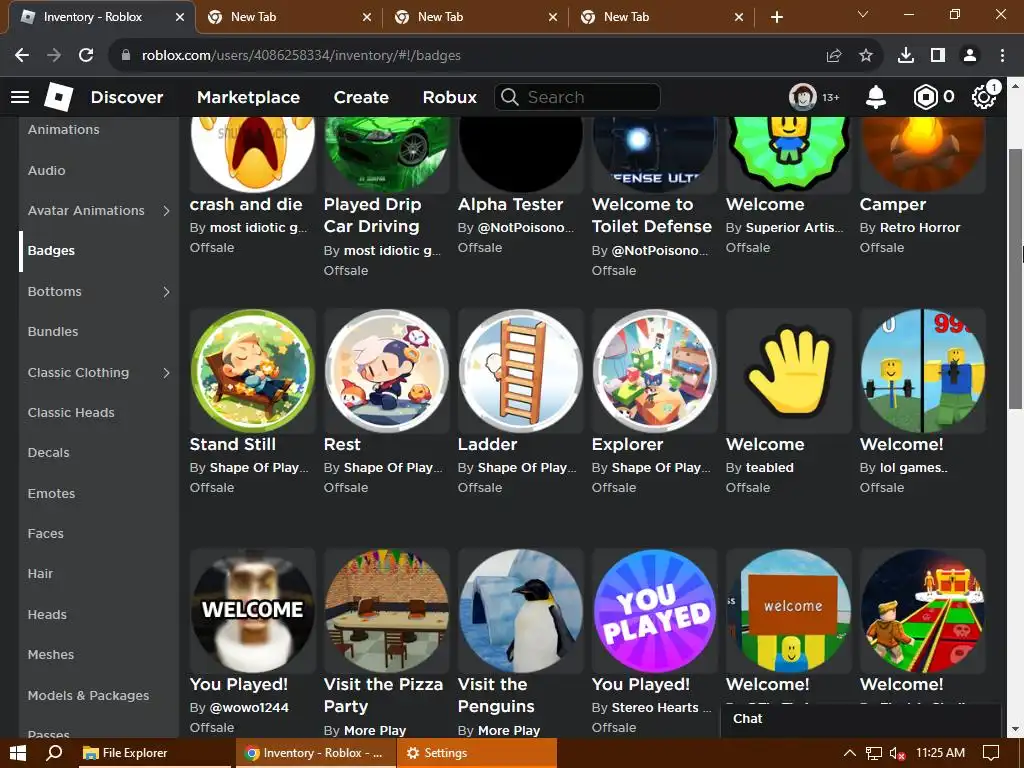
Task: Click creator link Retro Horror
Action: pos(920,228)
